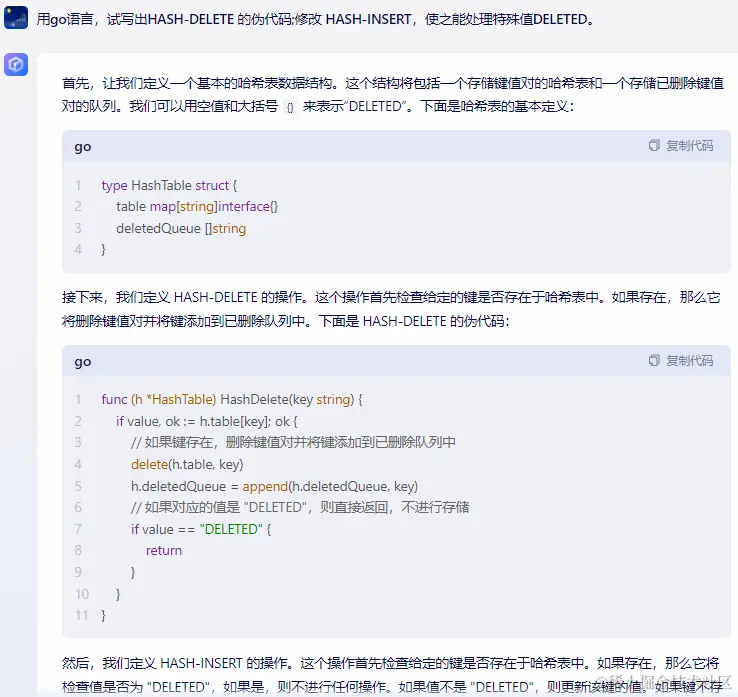Image resolution: width=738 pixels, height=697 pixels.
Task: Click the copy icon in HashDelete code block
Action: point(654,361)
